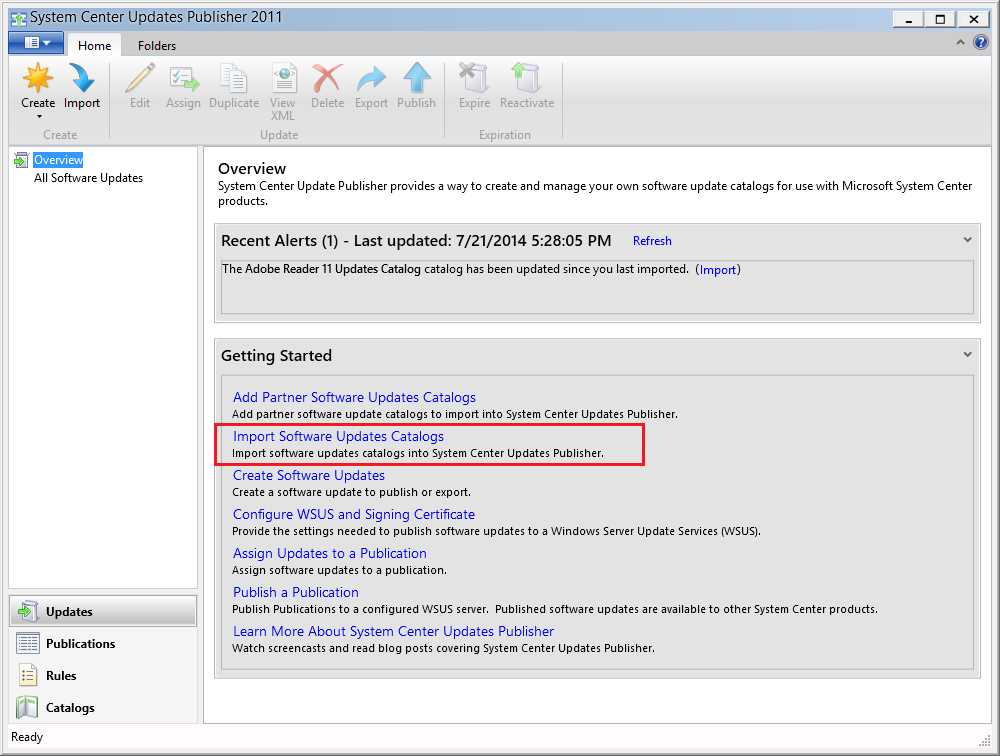Open the help question mark icon
Screen dimensions: 1000x756
[x=981, y=43]
